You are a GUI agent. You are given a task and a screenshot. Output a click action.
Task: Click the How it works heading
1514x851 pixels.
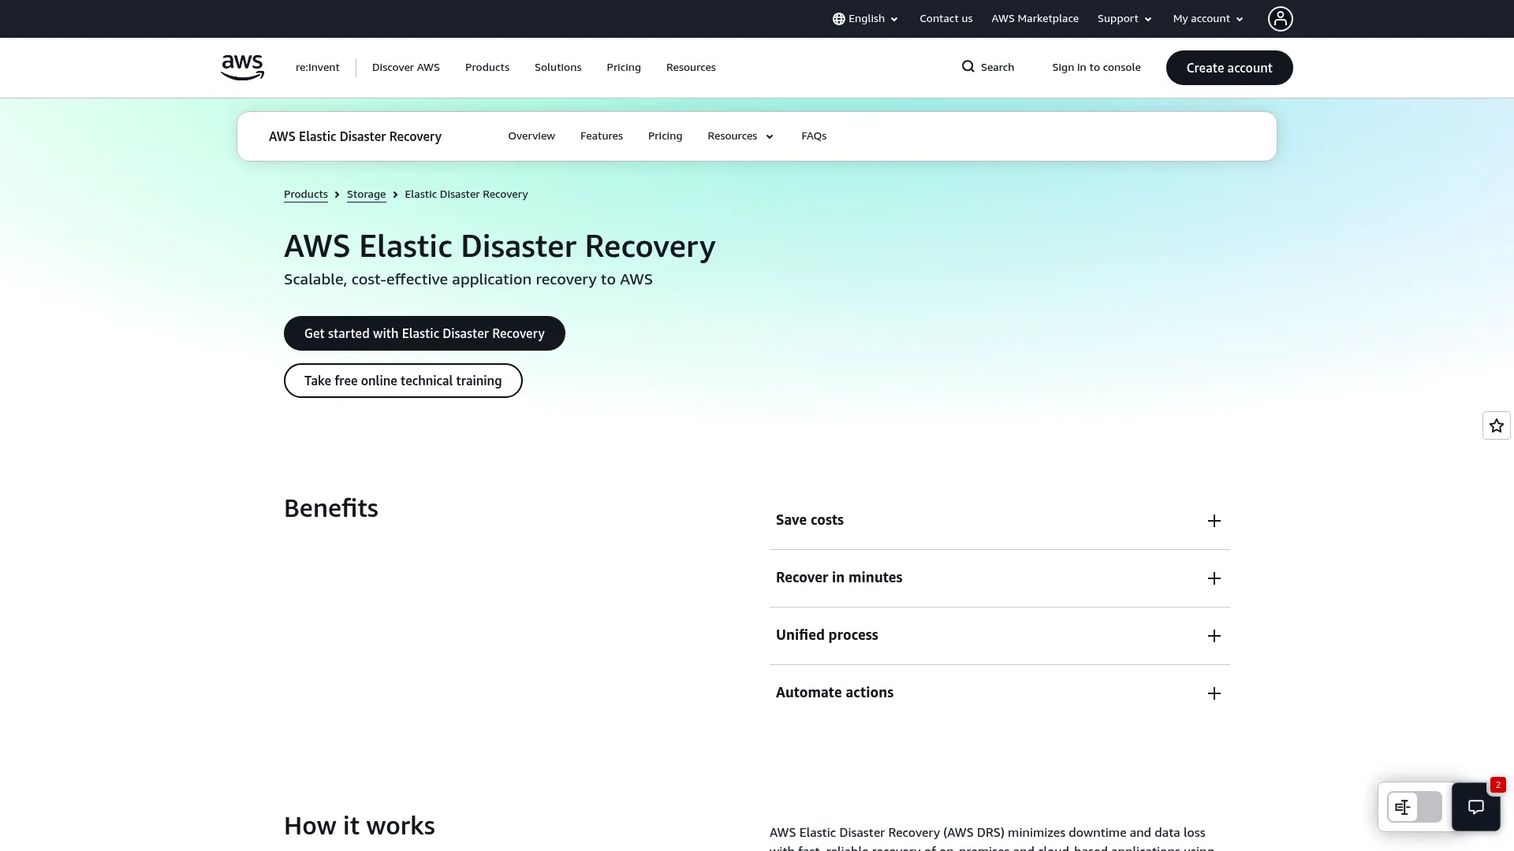coord(360,826)
